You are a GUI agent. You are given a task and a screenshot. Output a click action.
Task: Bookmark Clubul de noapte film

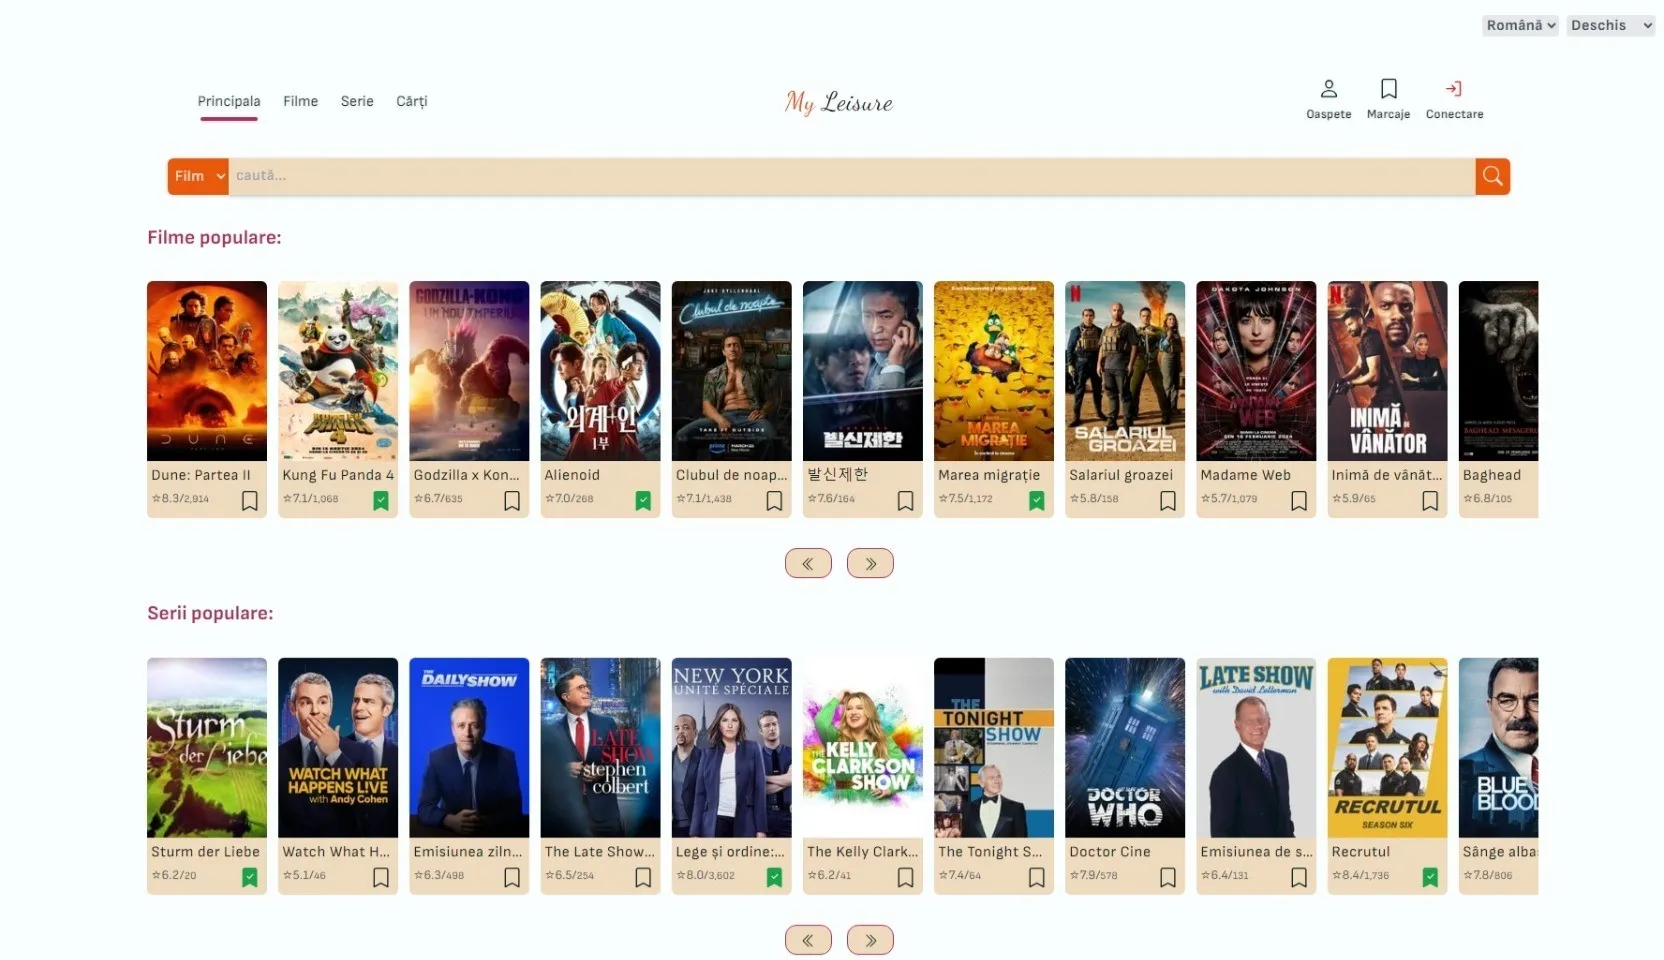(774, 501)
